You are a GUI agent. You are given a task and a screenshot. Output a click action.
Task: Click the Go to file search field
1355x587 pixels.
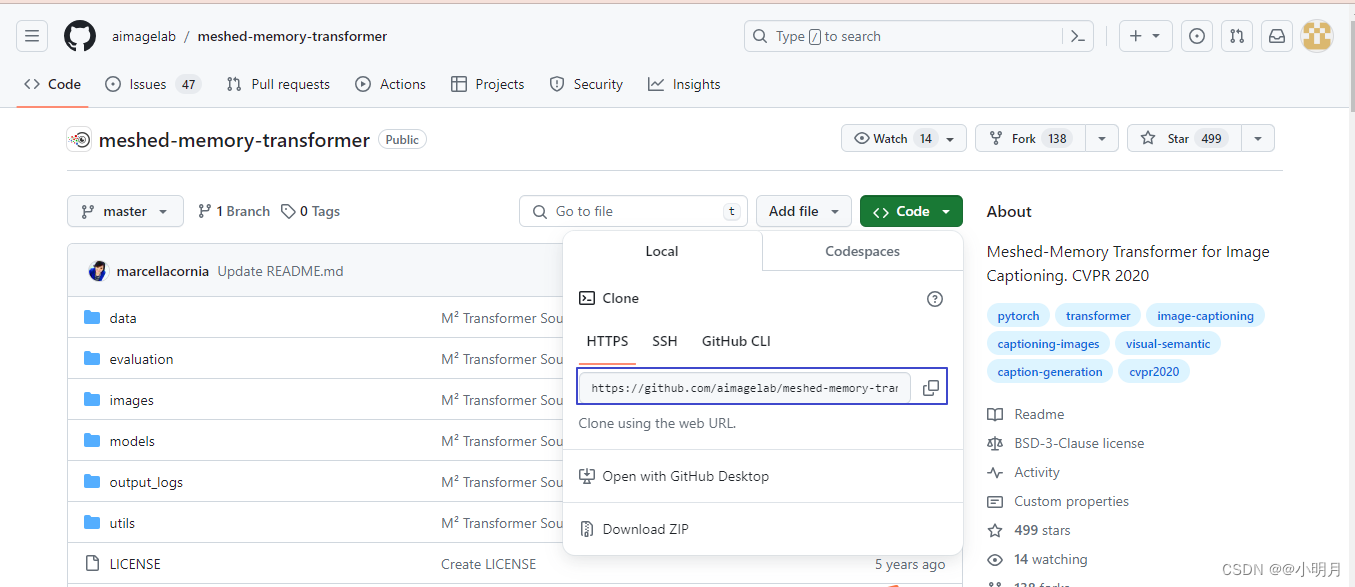pos(634,211)
